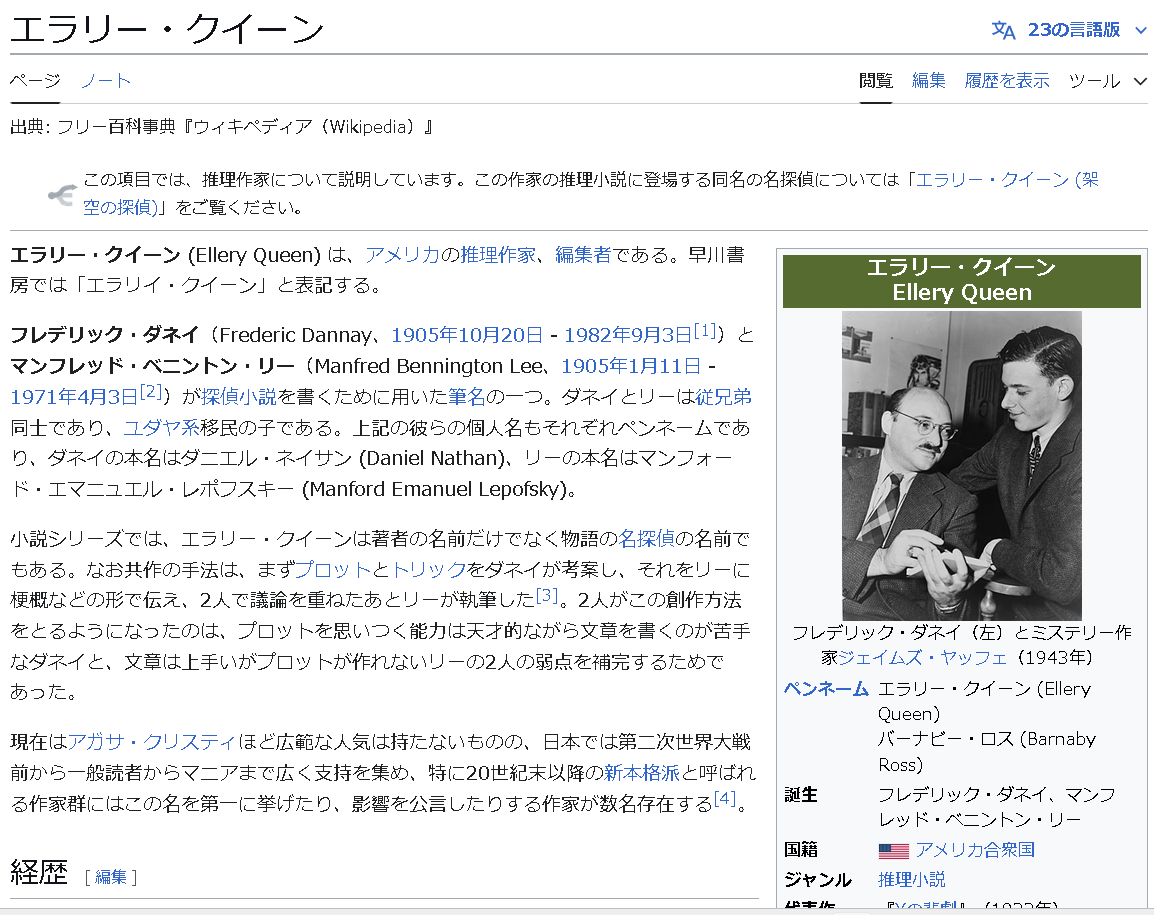Follow the ジェイムズ・ヤッフェ caption link
The width and height of the screenshot is (1154, 915).
[923, 657]
